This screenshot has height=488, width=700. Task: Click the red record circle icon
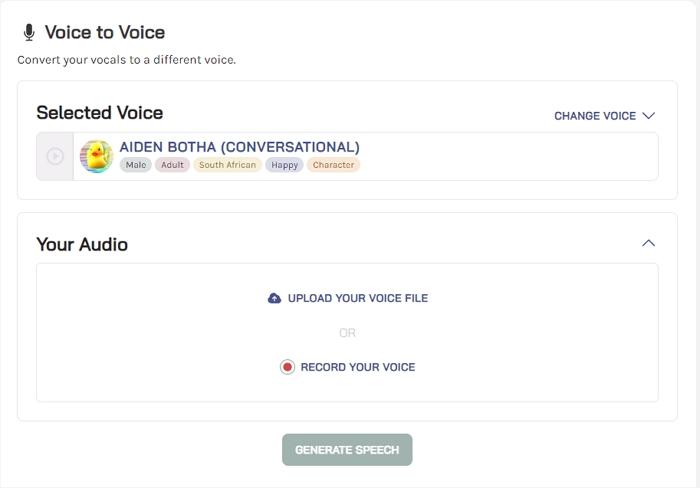[288, 367]
